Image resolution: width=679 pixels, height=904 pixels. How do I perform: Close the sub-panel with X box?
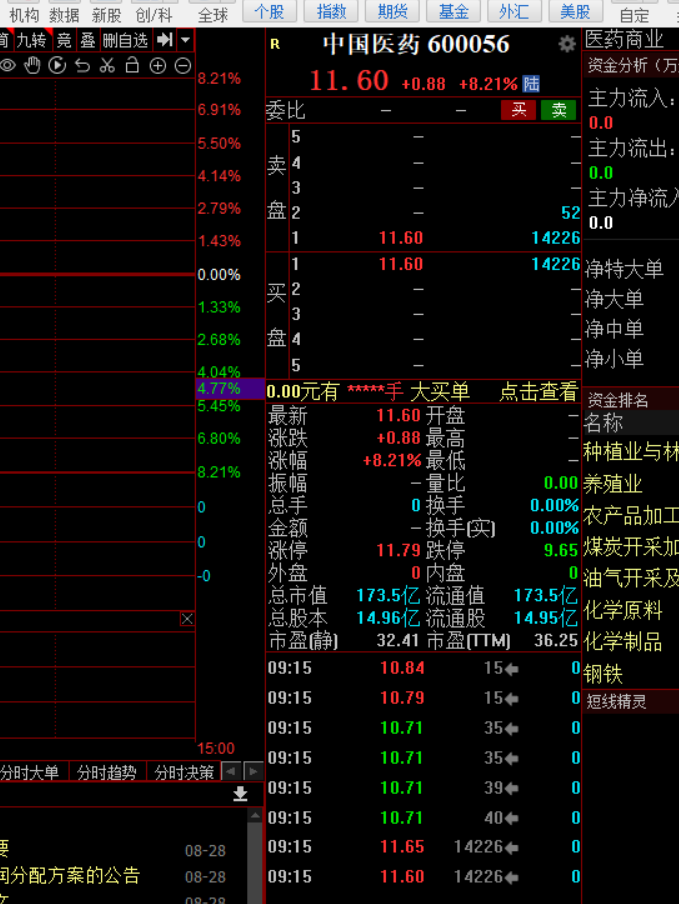coord(187,619)
